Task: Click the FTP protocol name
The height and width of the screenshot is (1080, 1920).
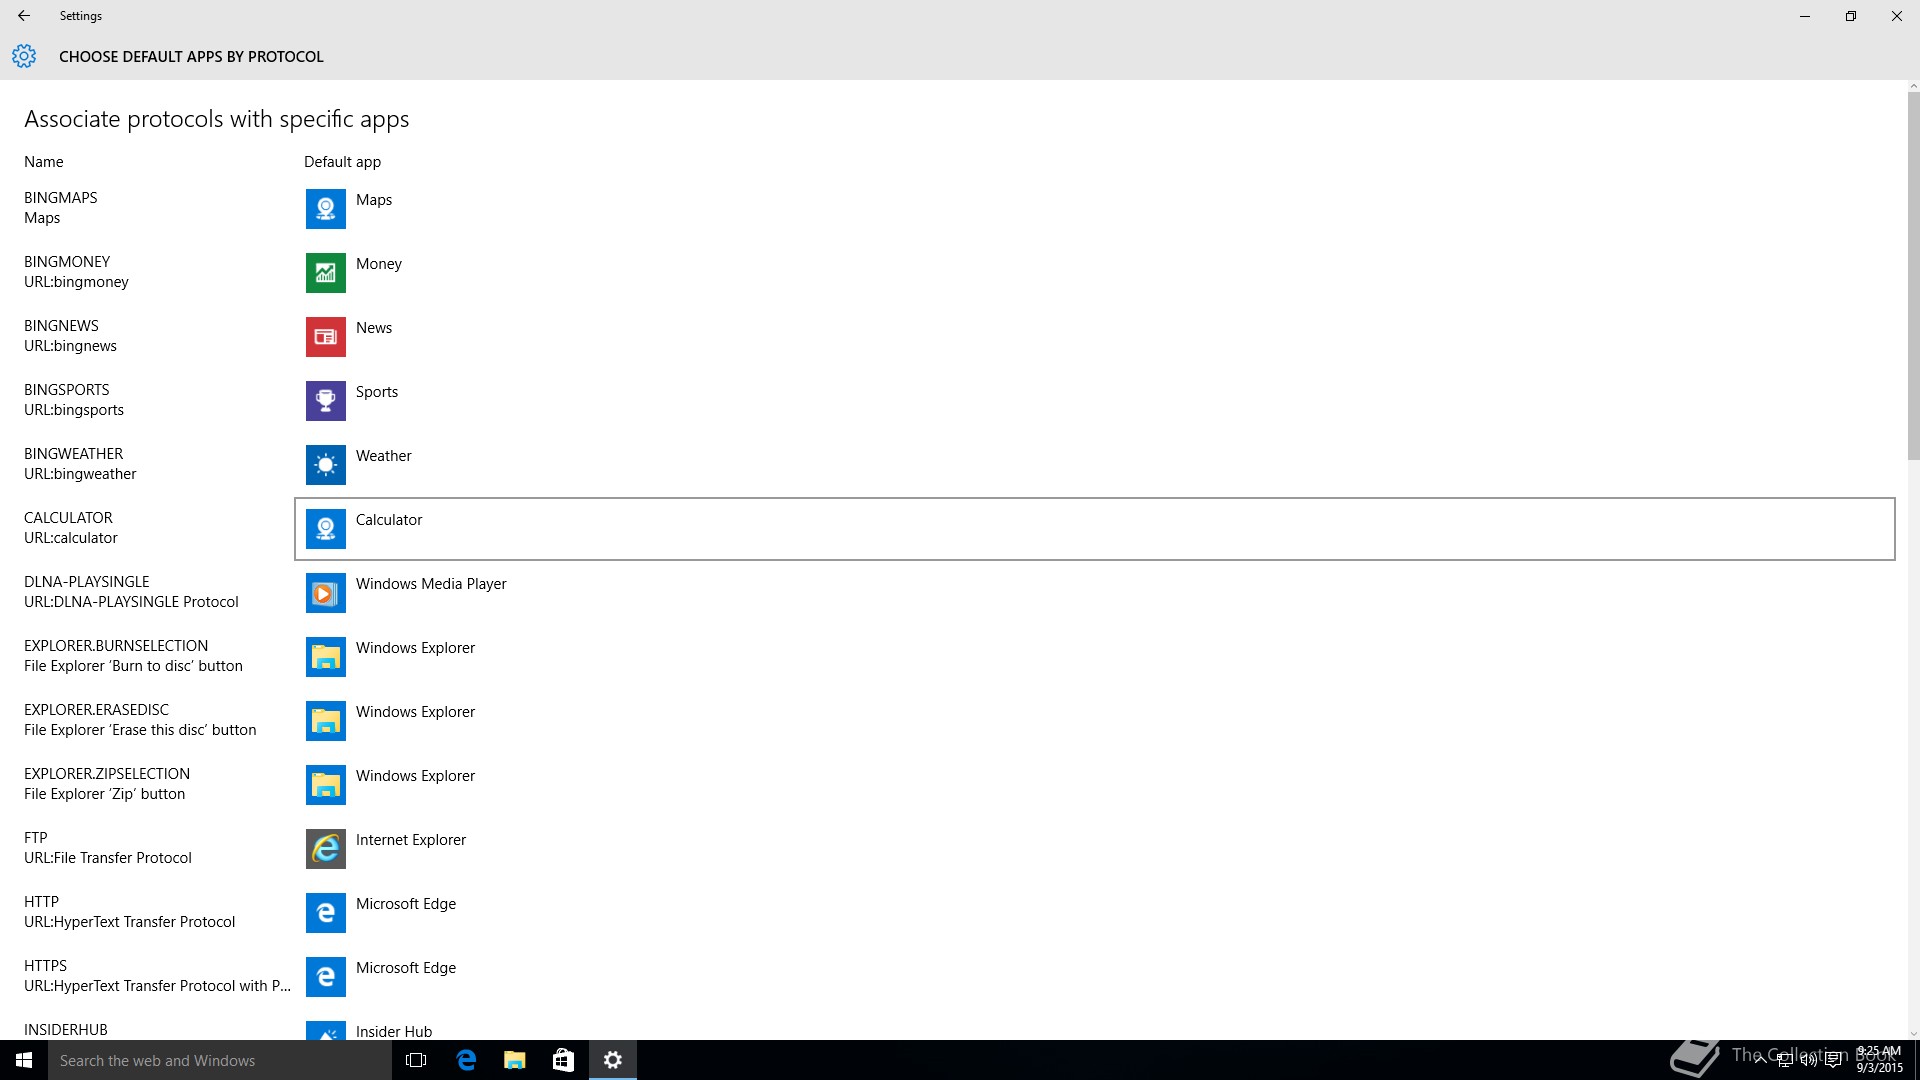Action: 36,838
